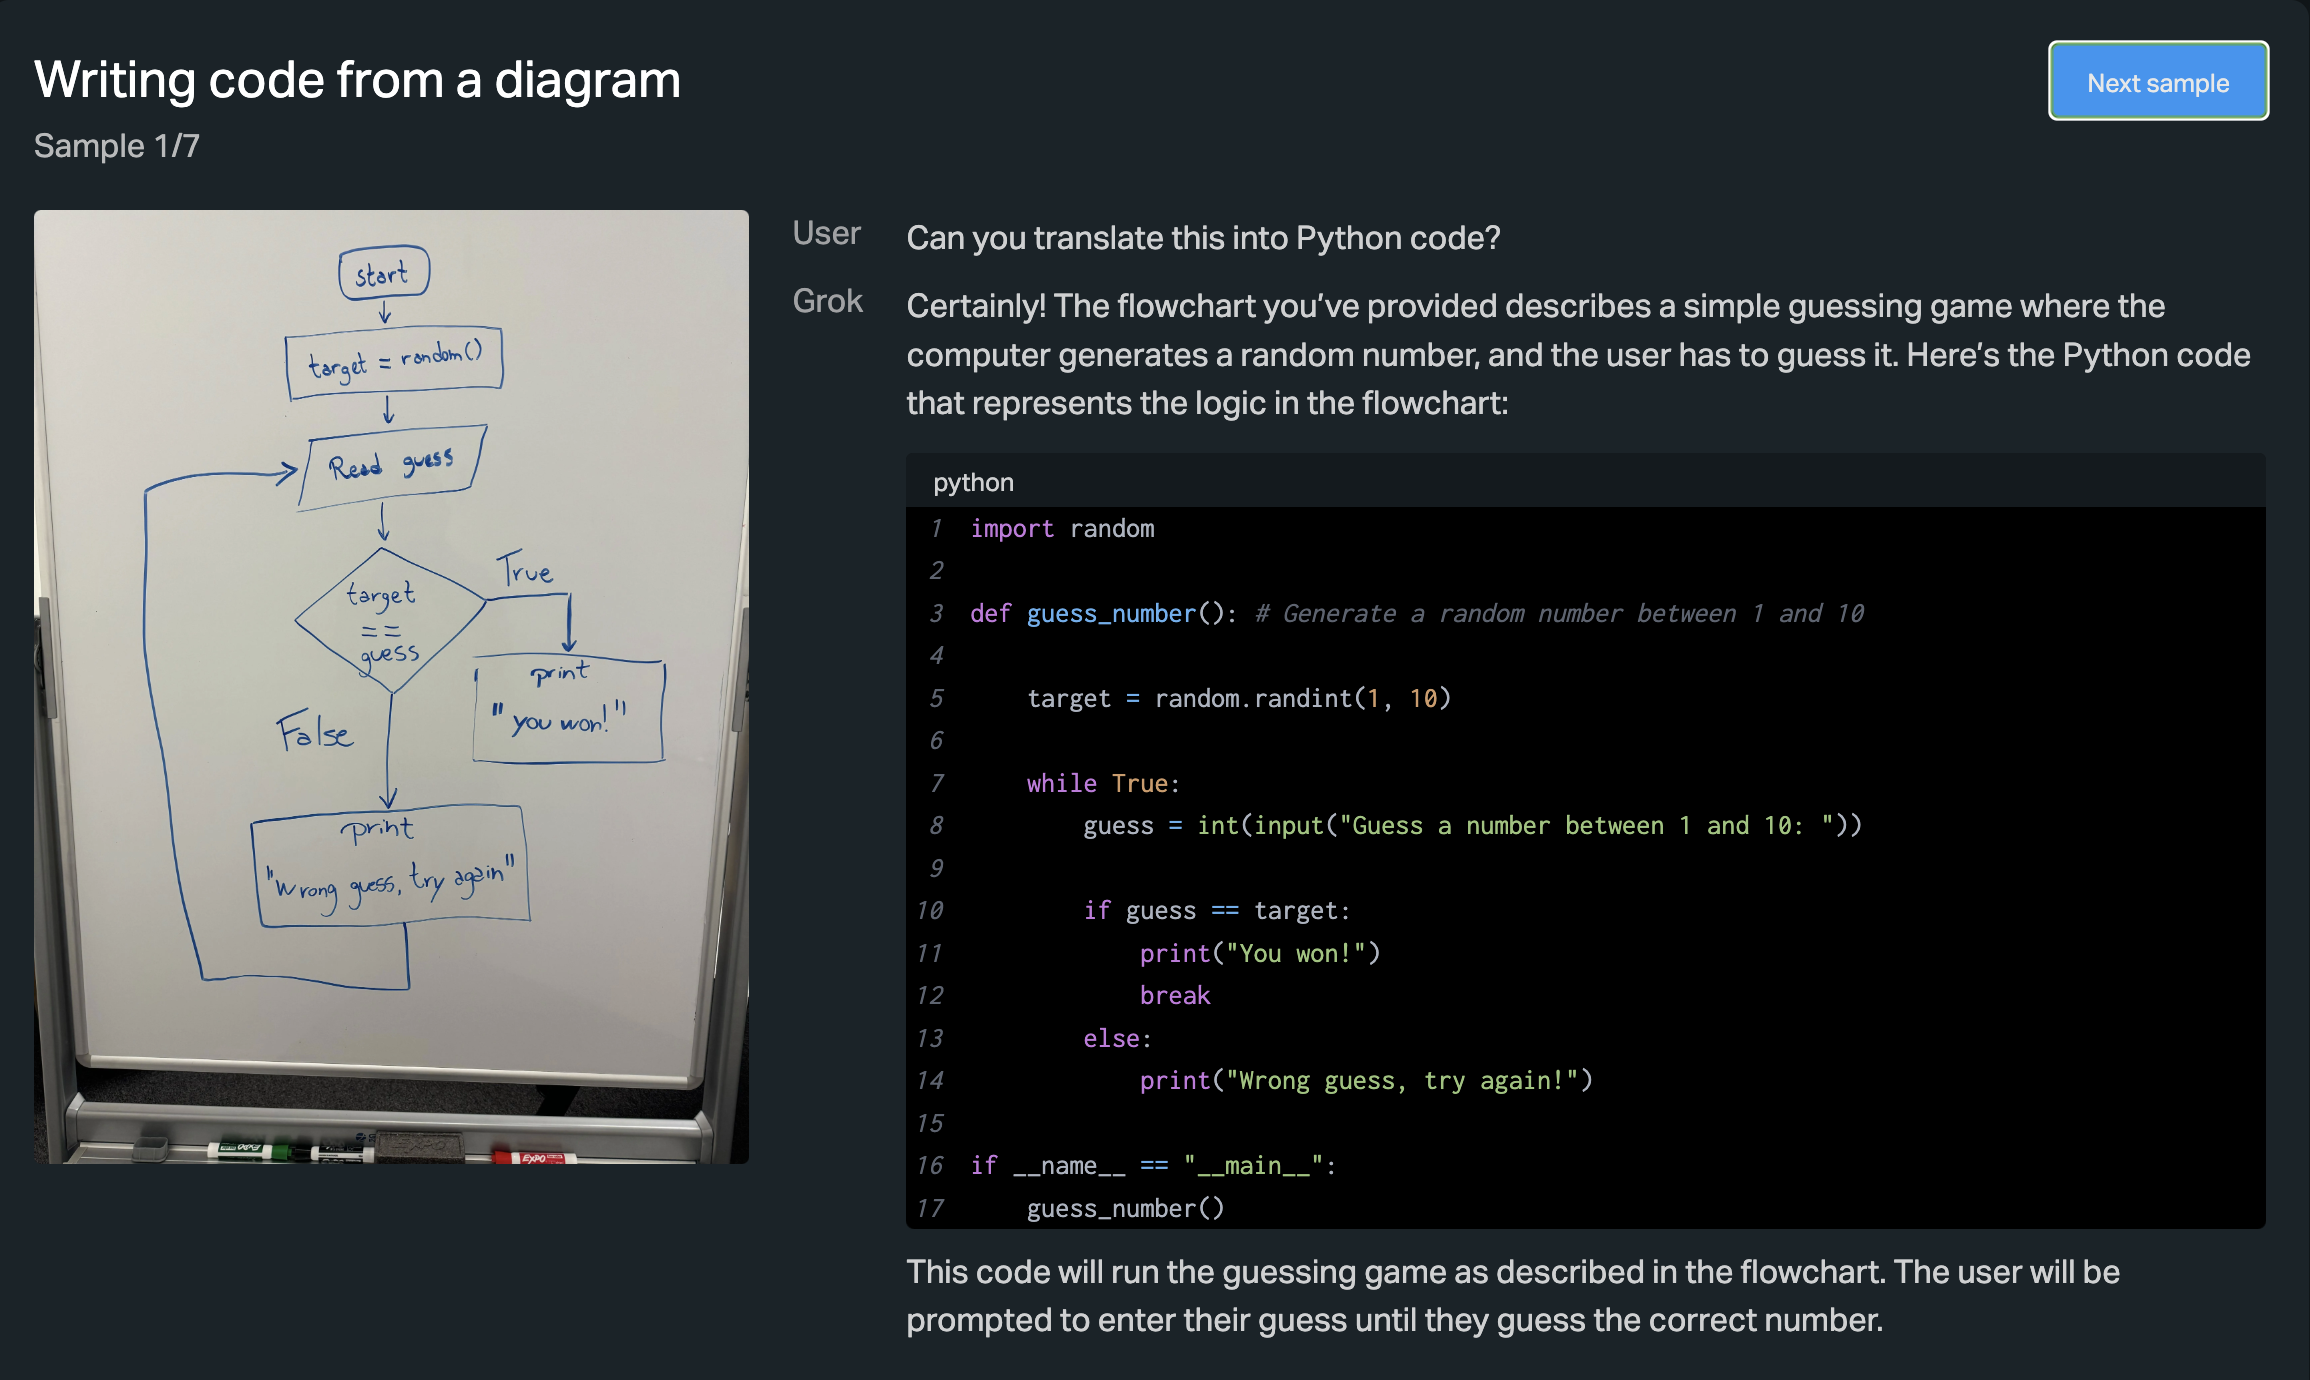Click the 'Wrong guess, try again' flowchart box
The width and height of the screenshot is (2310, 1380).
(x=391, y=867)
